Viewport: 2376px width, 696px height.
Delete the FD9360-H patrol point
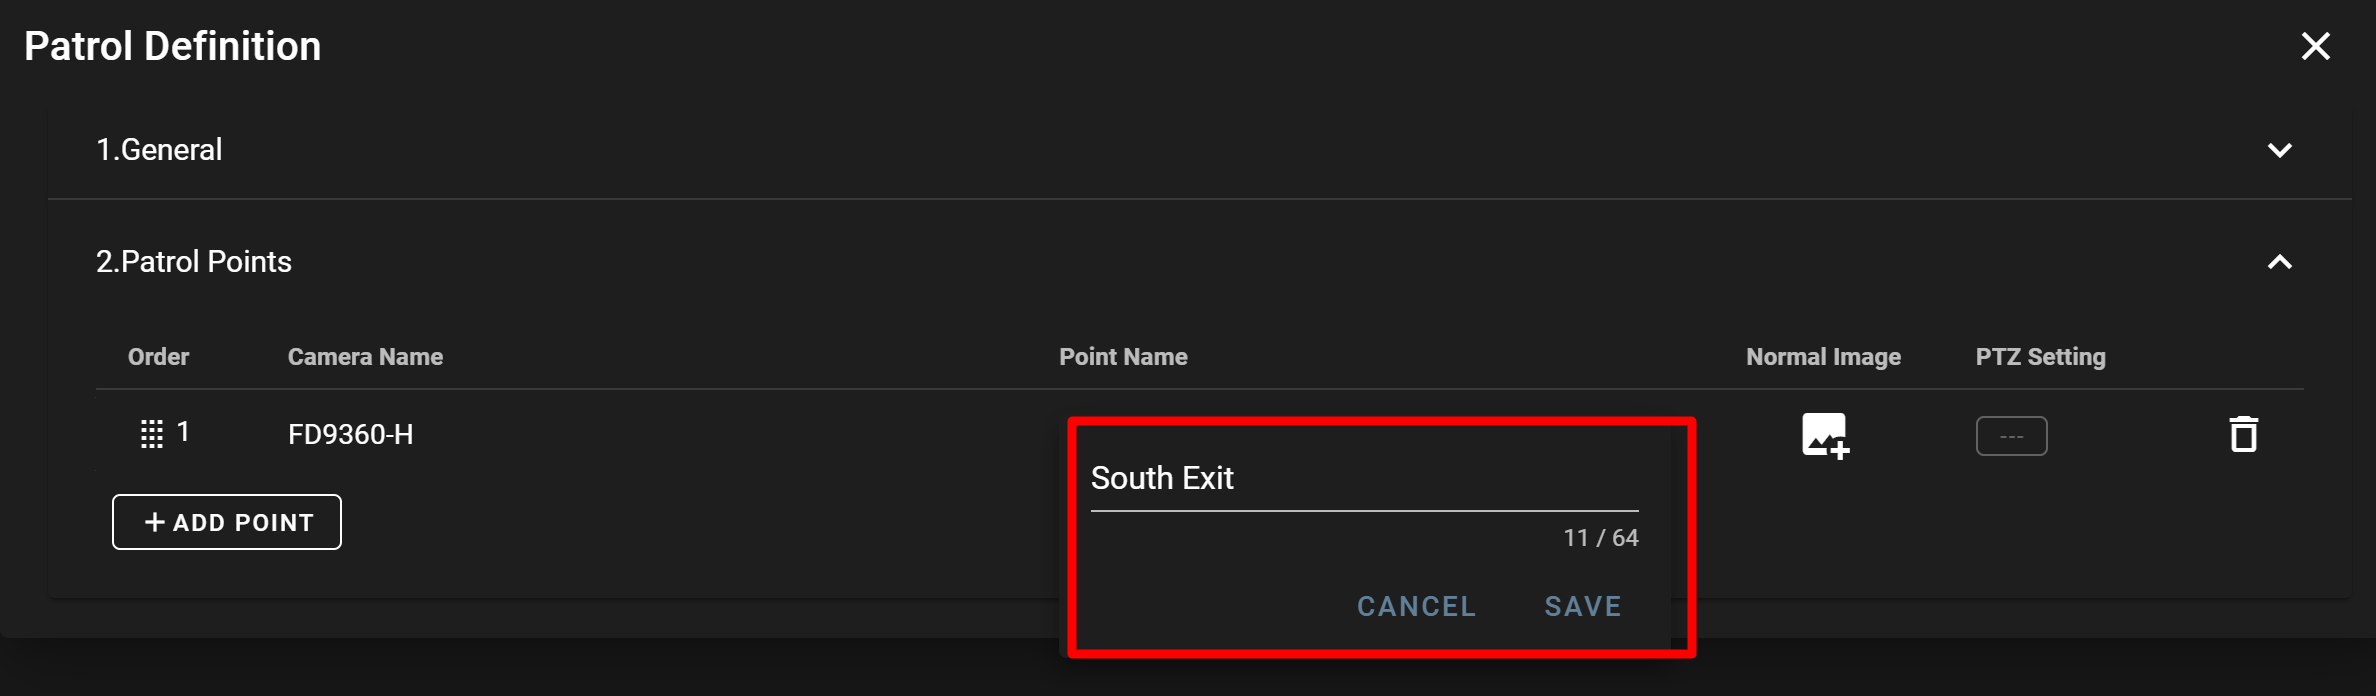(2244, 434)
